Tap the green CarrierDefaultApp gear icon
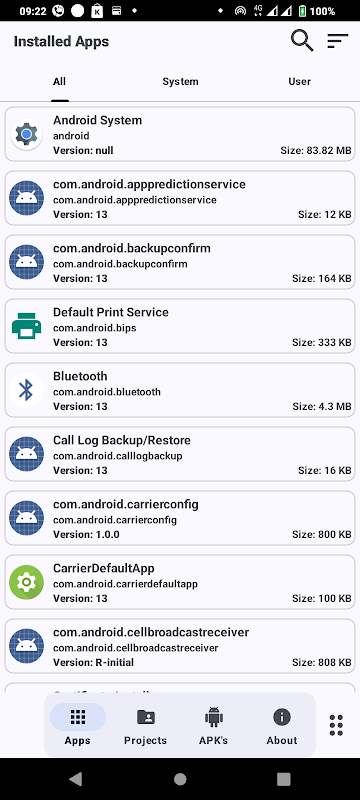The width and height of the screenshot is (360, 800). point(27,582)
